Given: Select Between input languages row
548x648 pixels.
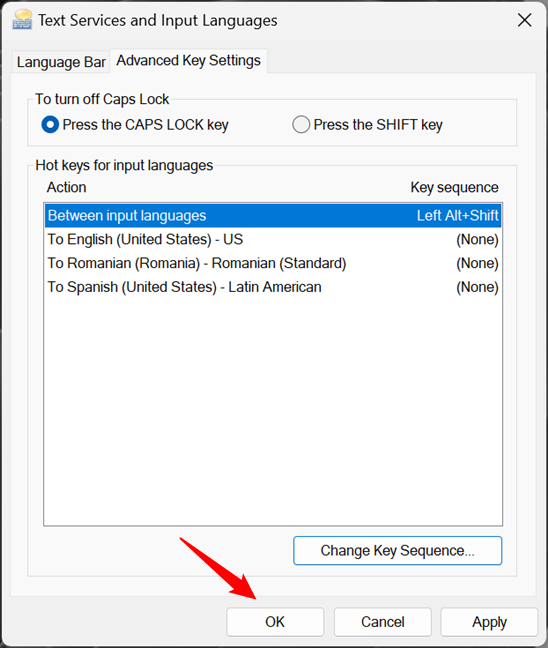Looking at the screenshot, I should click(x=273, y=215).
